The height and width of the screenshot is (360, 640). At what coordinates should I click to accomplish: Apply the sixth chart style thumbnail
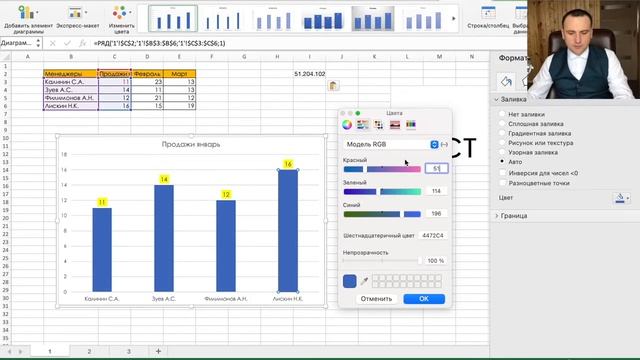(x=423, y=18)
